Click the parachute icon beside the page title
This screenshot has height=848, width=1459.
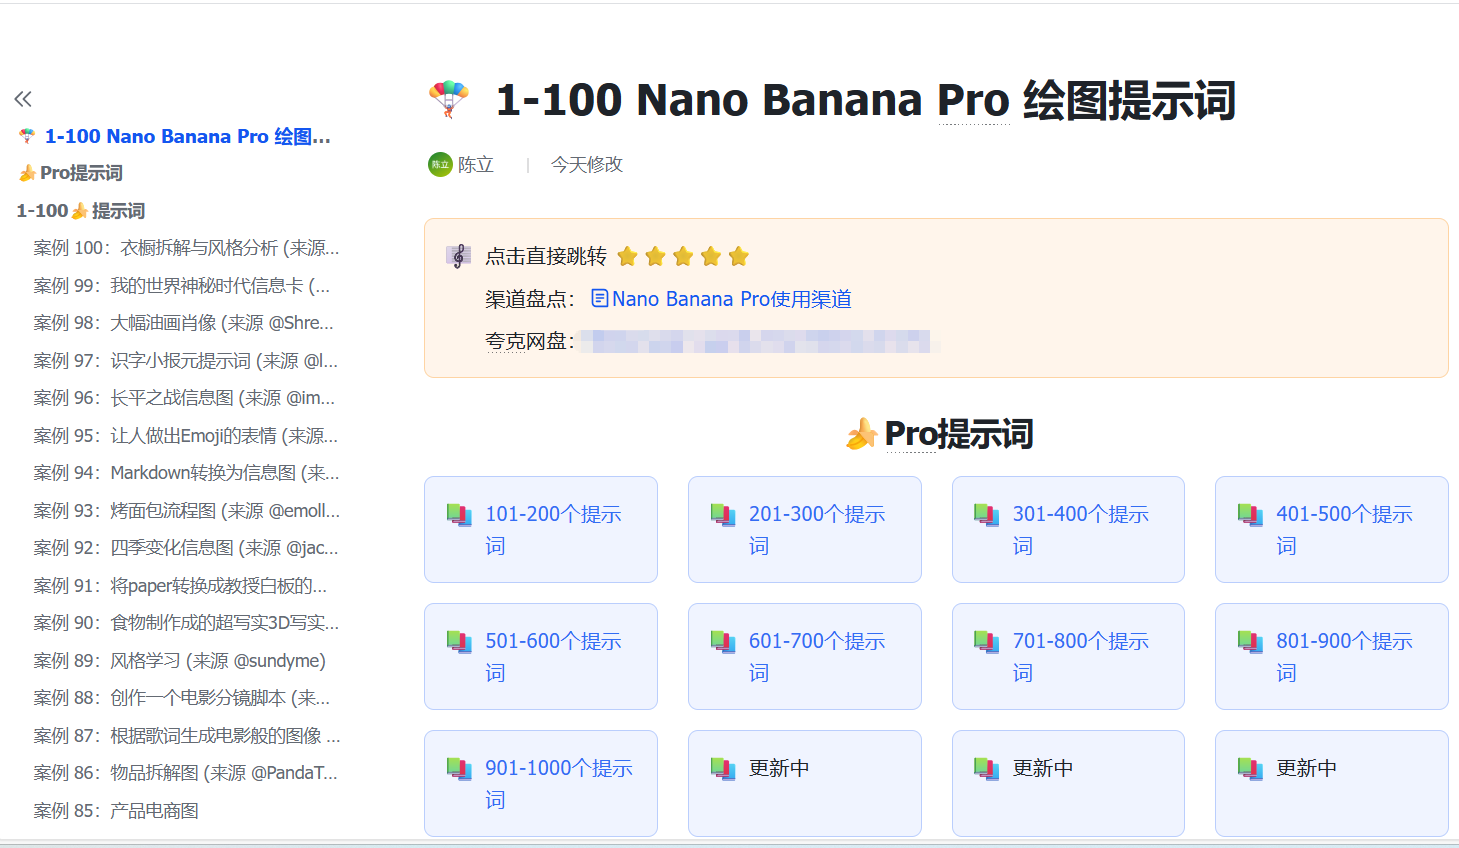[448, 100]
